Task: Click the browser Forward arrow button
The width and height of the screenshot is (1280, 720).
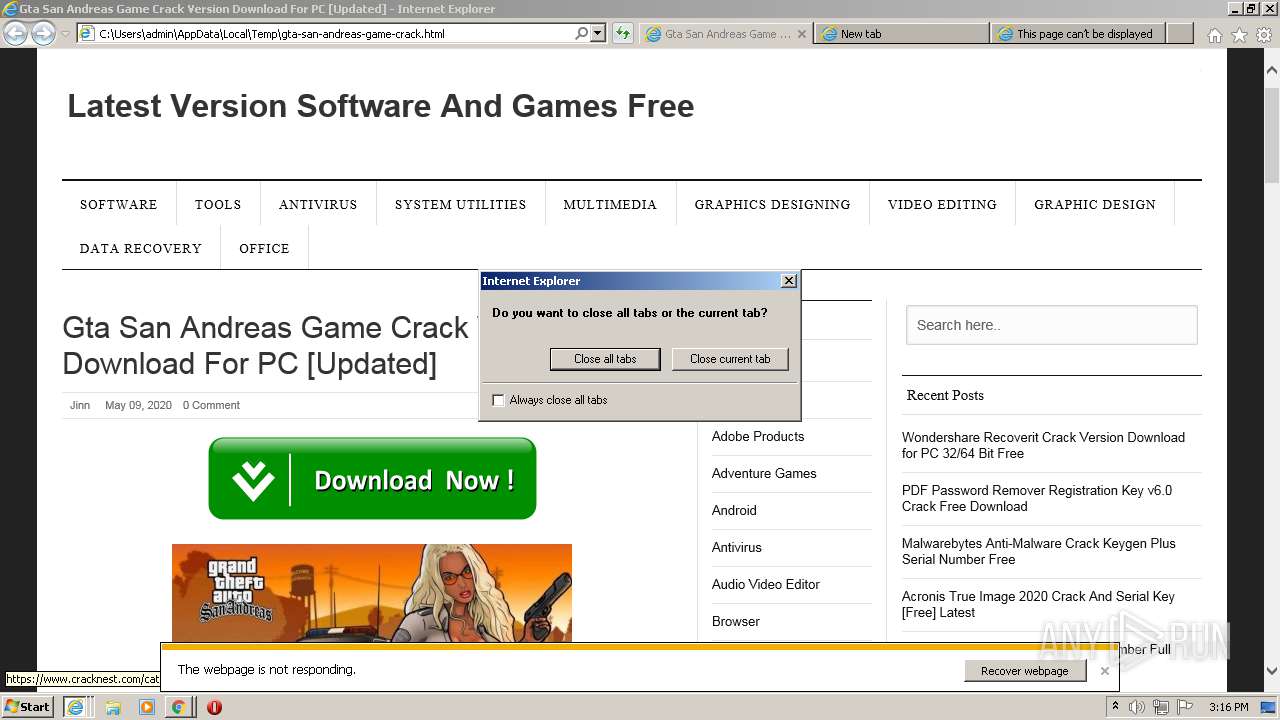Action: click(43, 33)
